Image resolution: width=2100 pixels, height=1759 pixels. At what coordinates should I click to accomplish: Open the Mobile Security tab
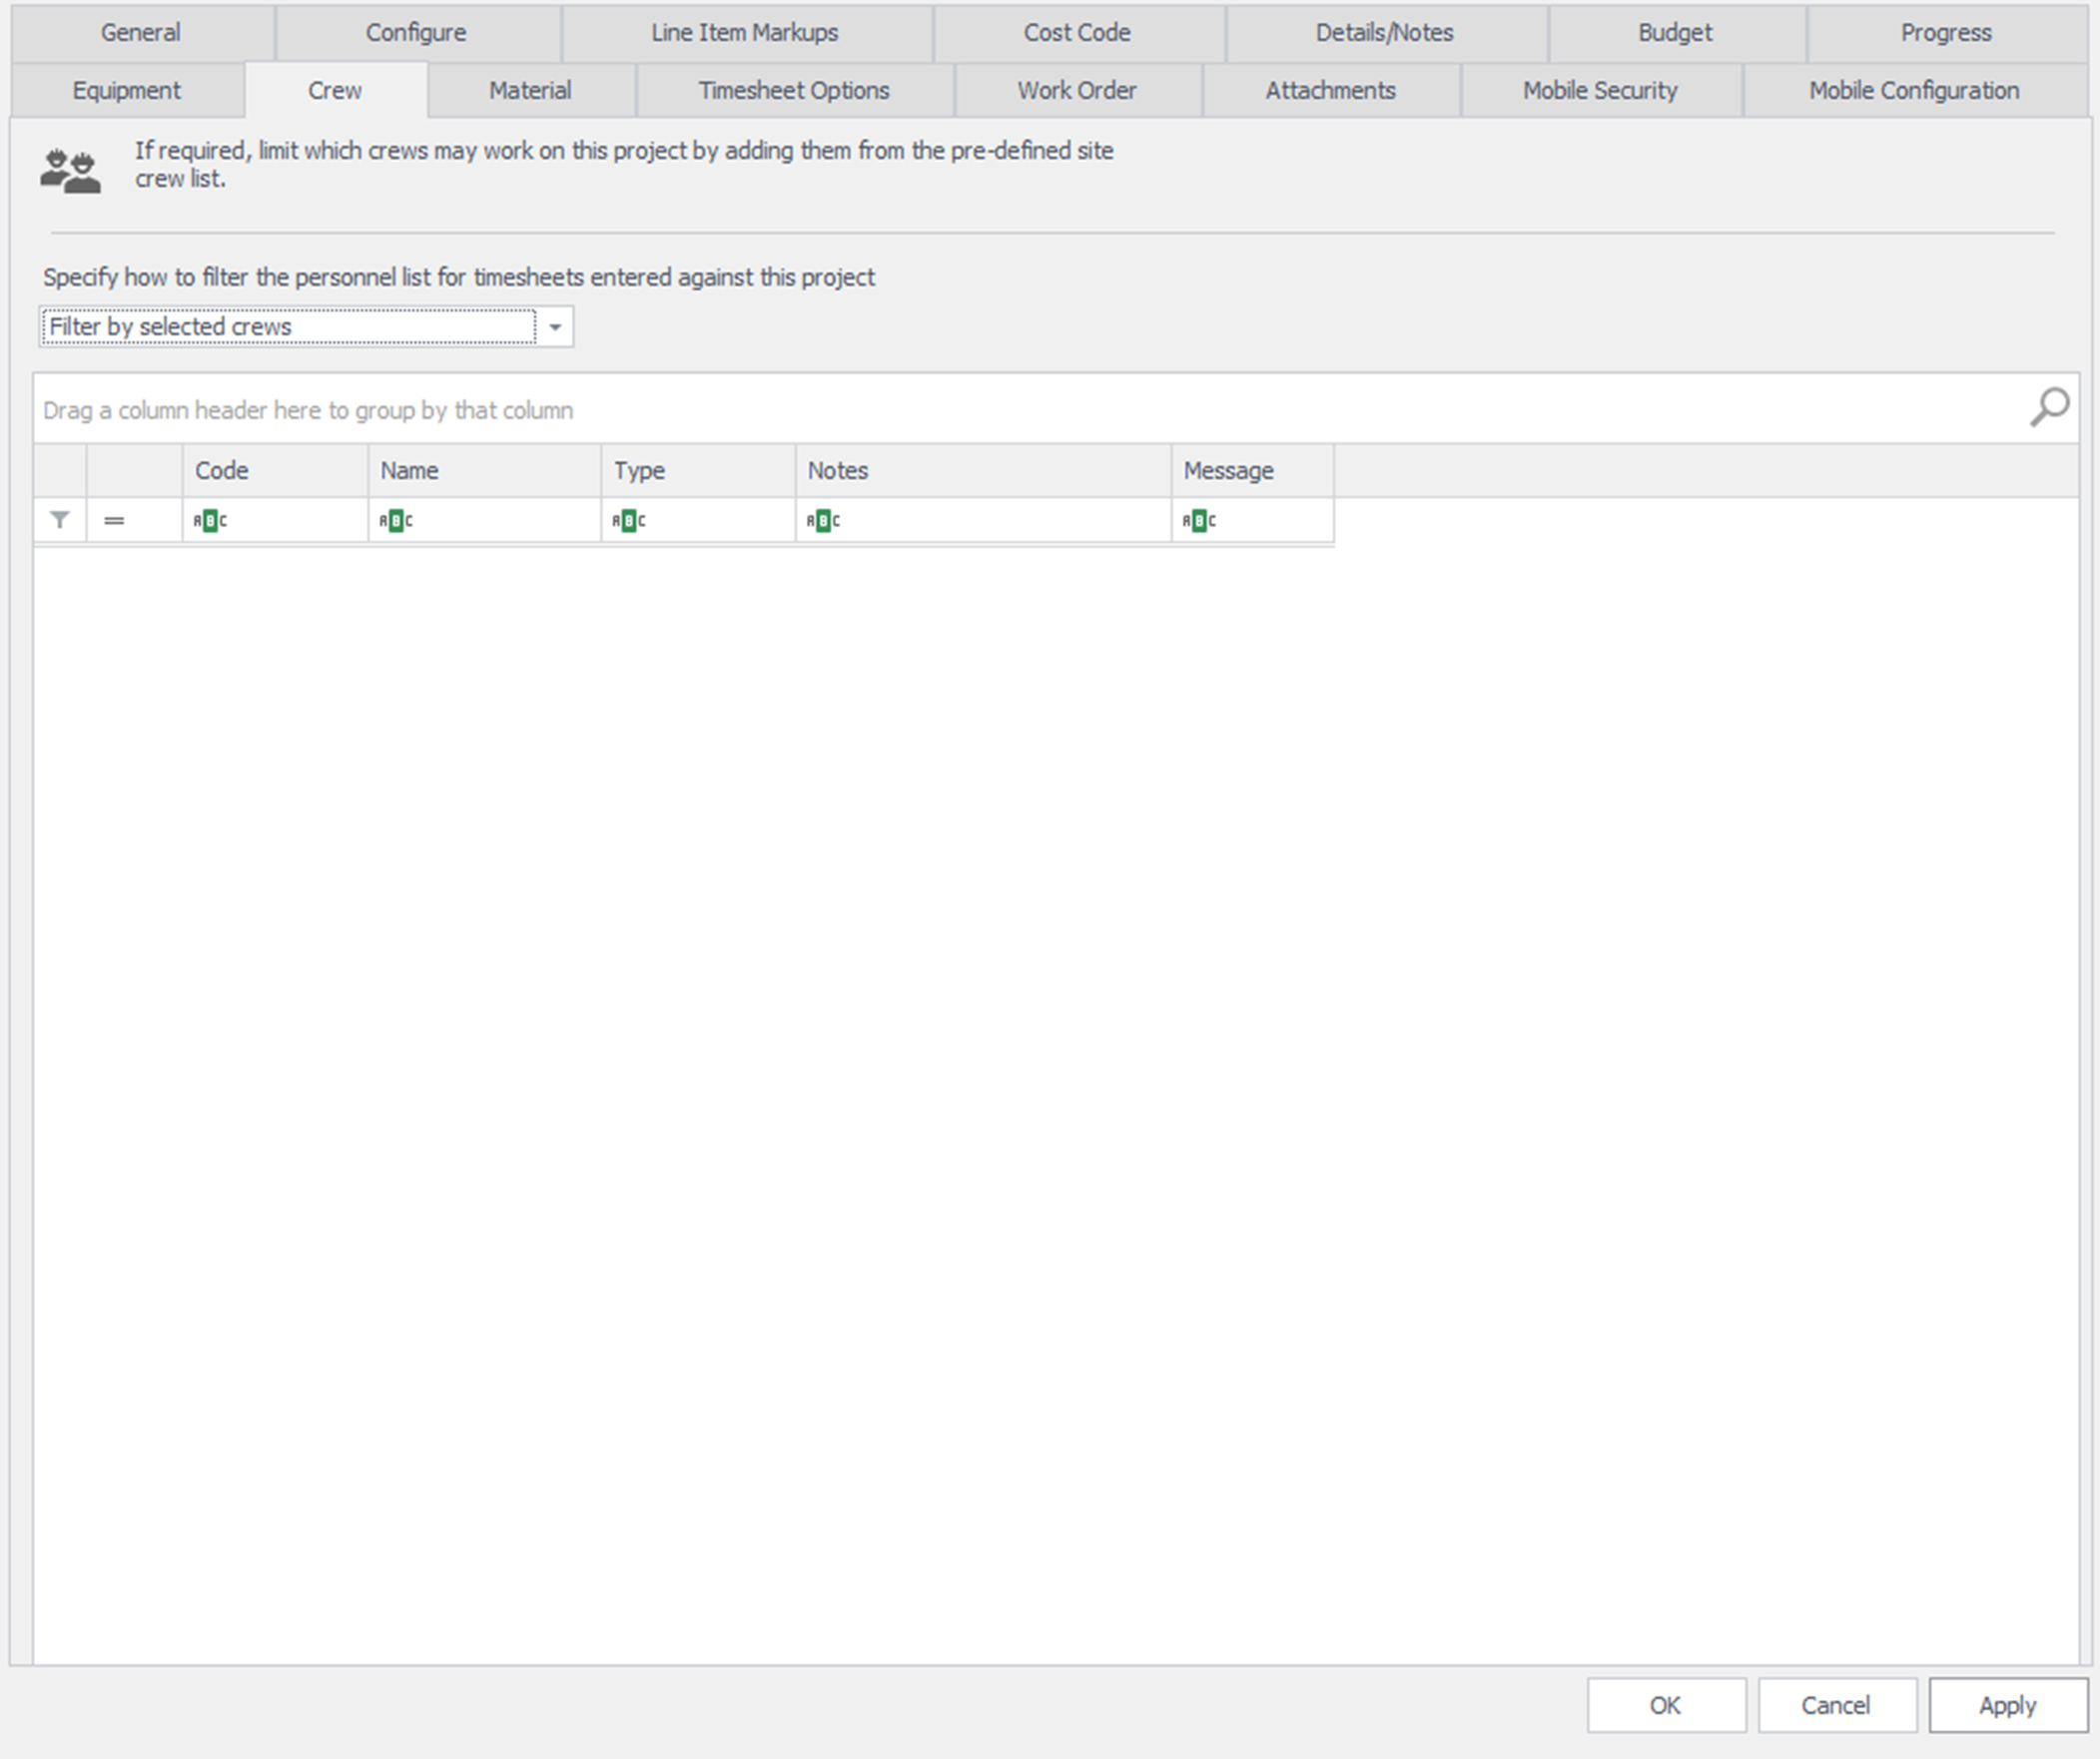[1600, 90]
